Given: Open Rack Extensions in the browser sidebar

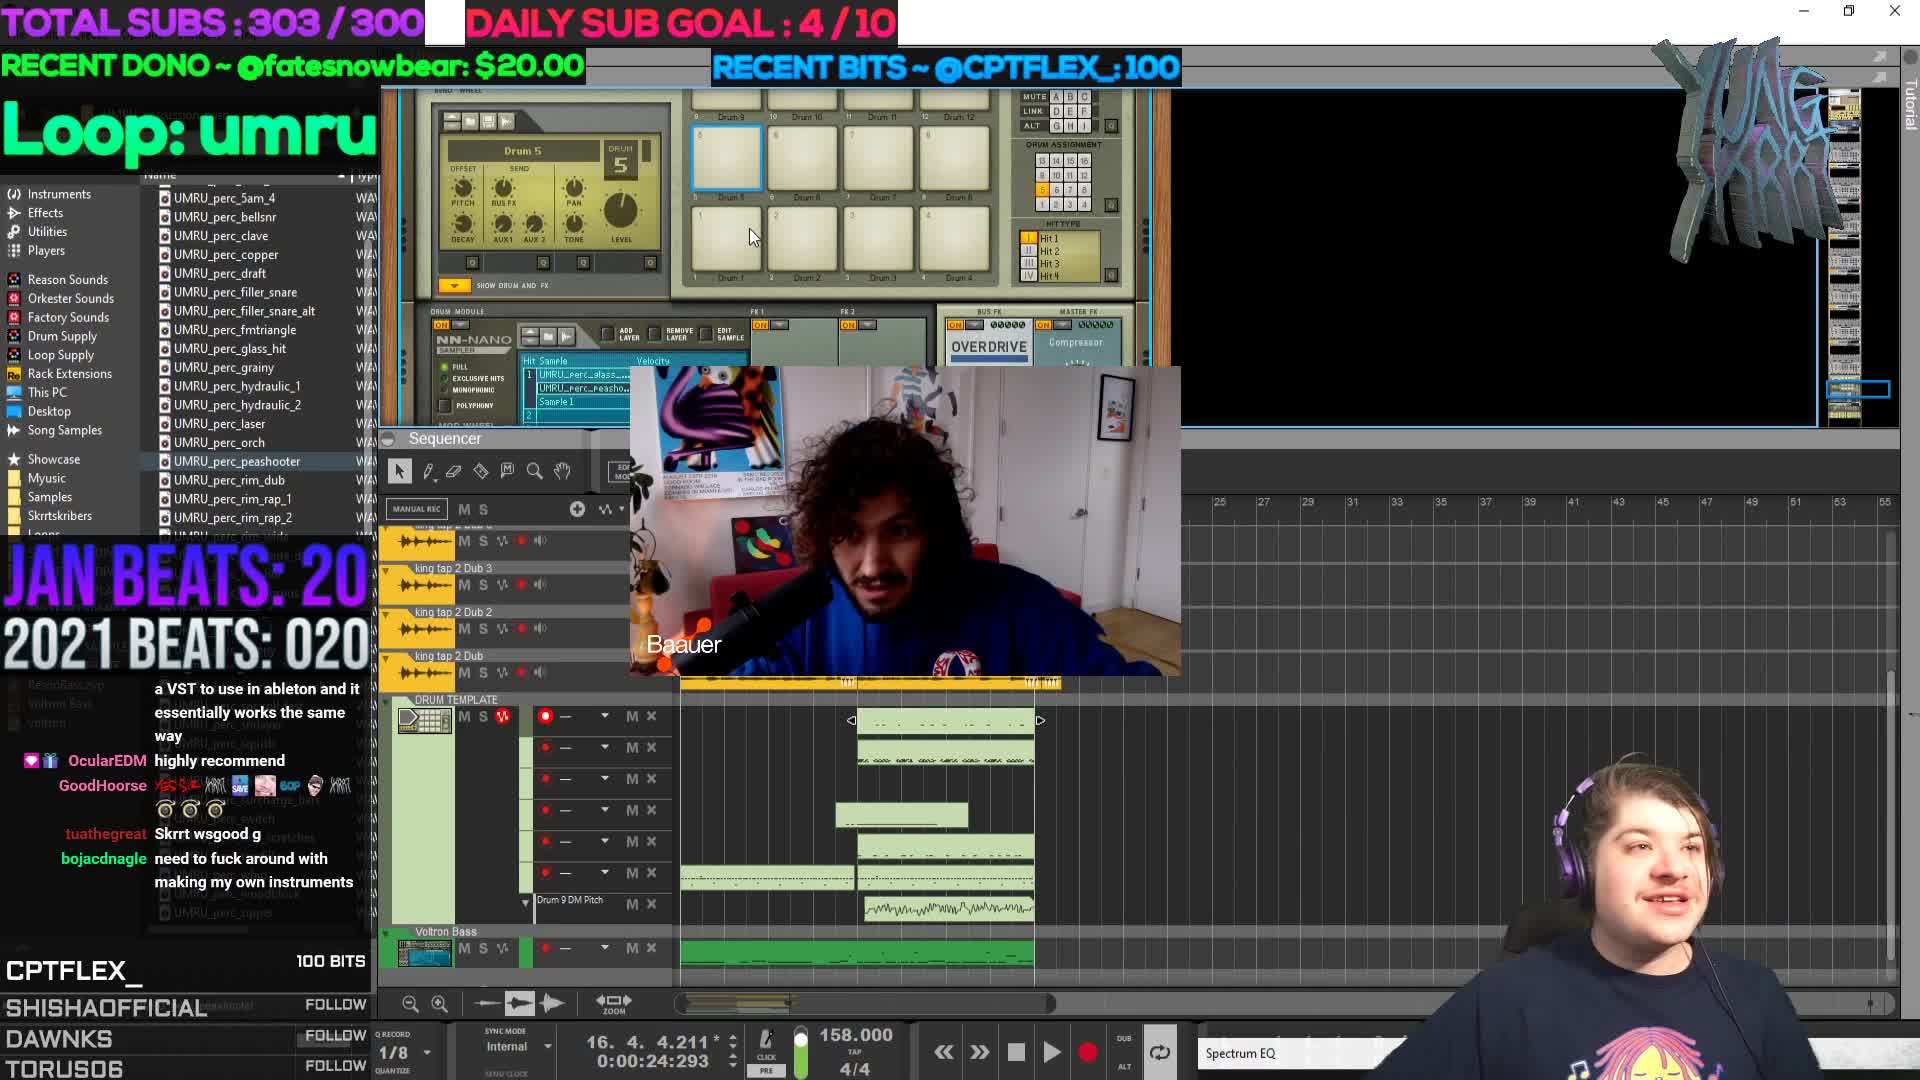Looking at the screenshot, I should (x=69, y=374).
